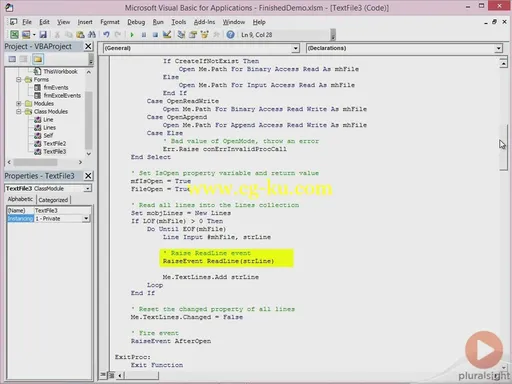This screenshot has height=384, width=512.
Task: Click the project tree horizontal scrollbar thumb
Action: (x=35, y=162)
